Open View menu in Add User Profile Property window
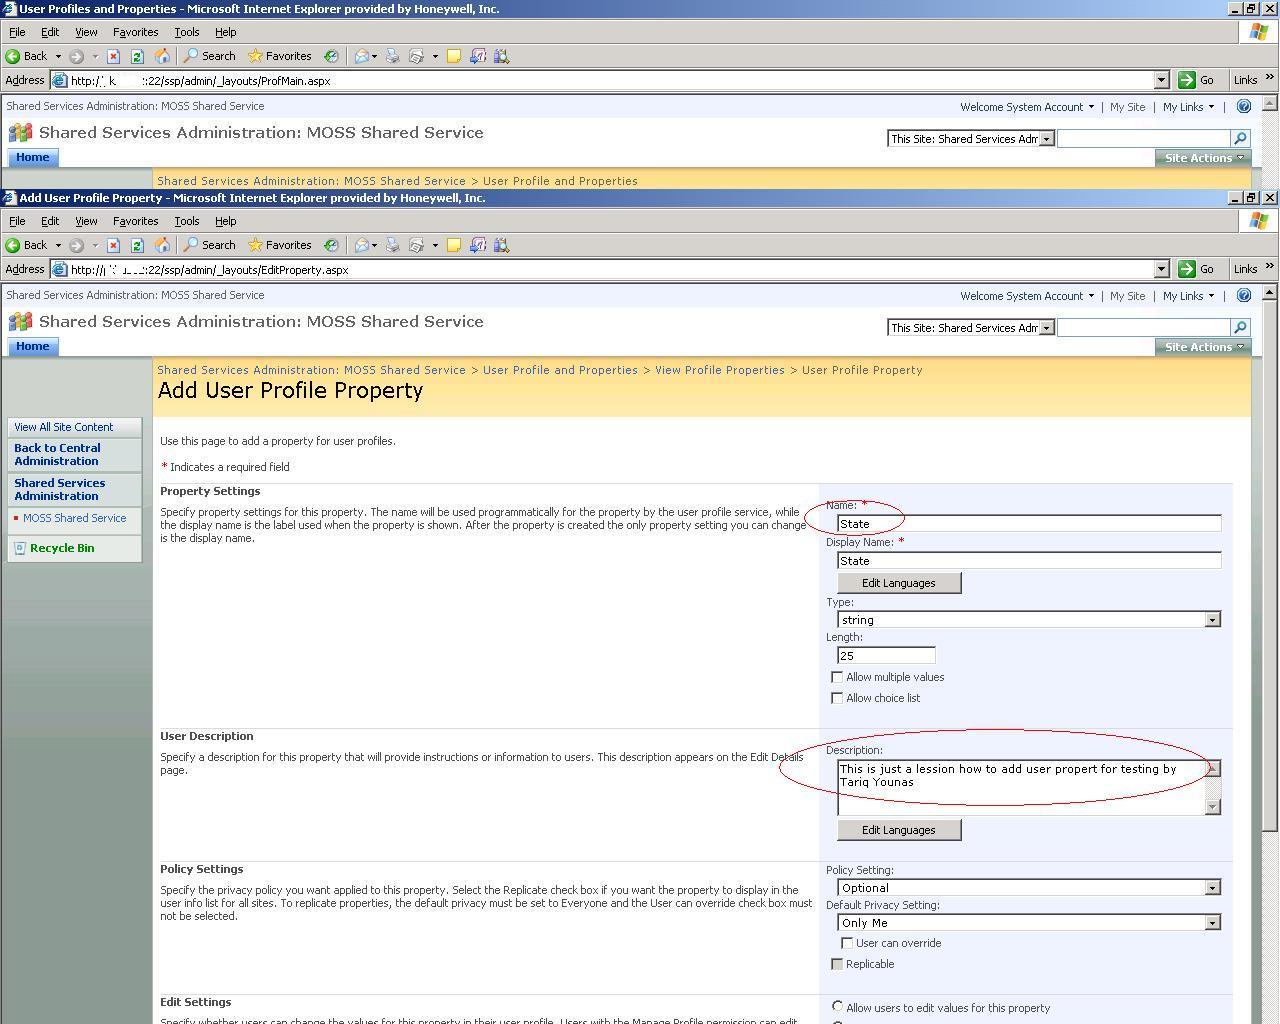Viewport: 1280px width, 1024px height. click(86, 221)
